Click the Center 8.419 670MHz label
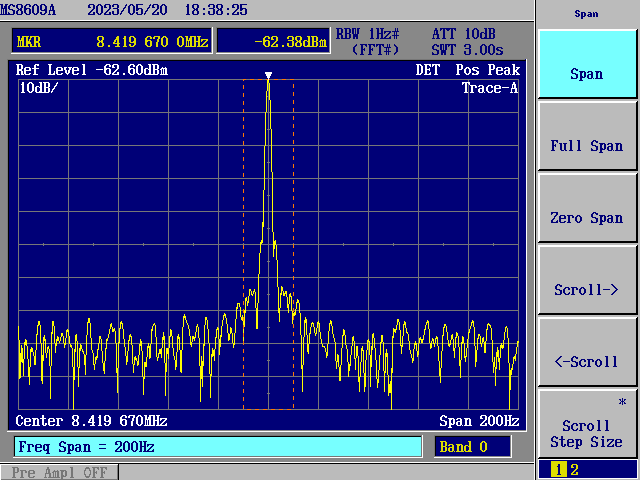640x480 pixels. click(91, 421)
